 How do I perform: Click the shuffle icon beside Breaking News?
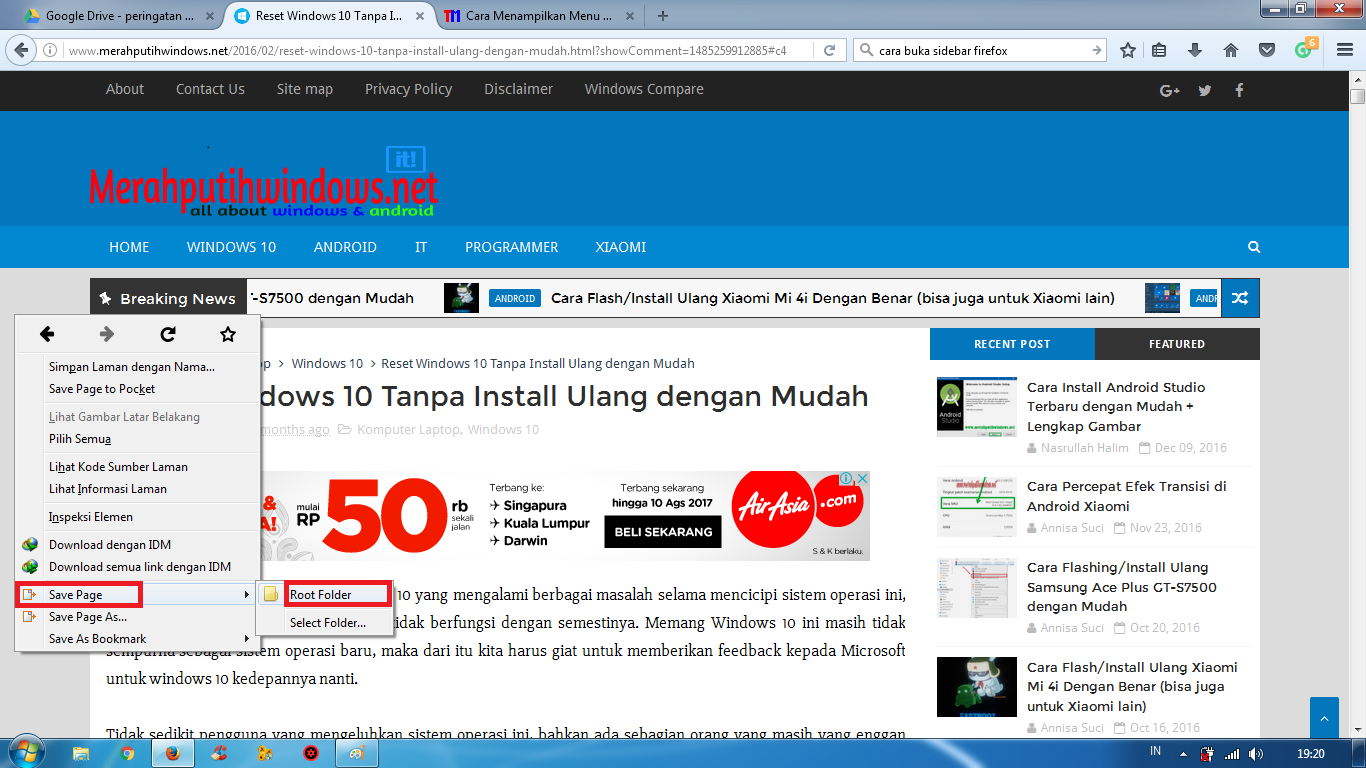[x=1240, y=298]
